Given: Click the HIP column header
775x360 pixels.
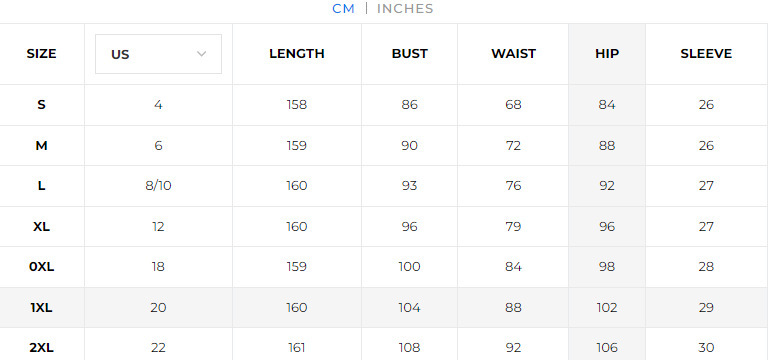Looking at the screenshot, I should click(607, 54).
